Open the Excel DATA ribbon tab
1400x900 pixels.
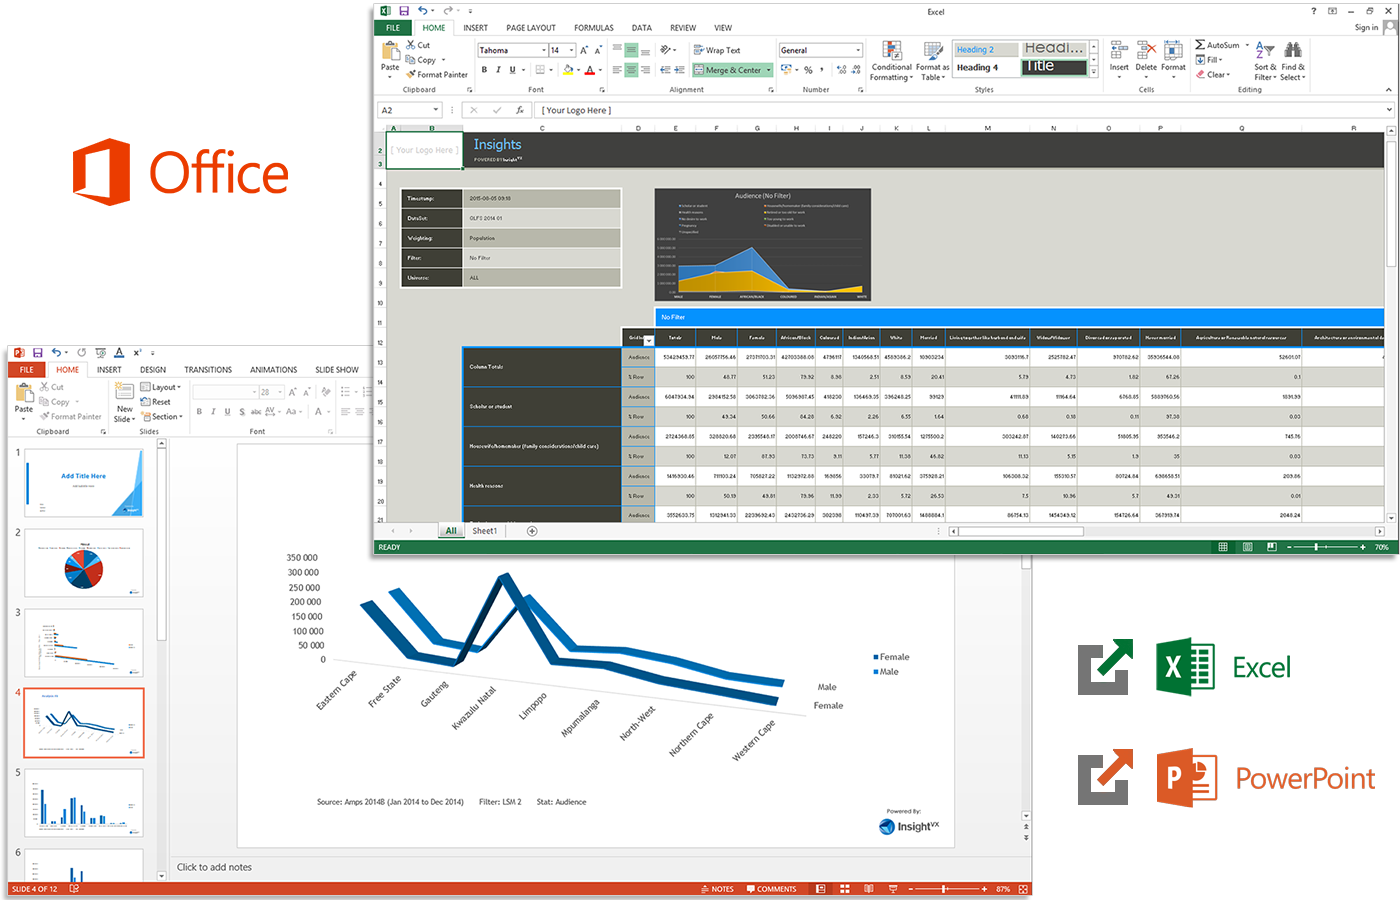642,28
